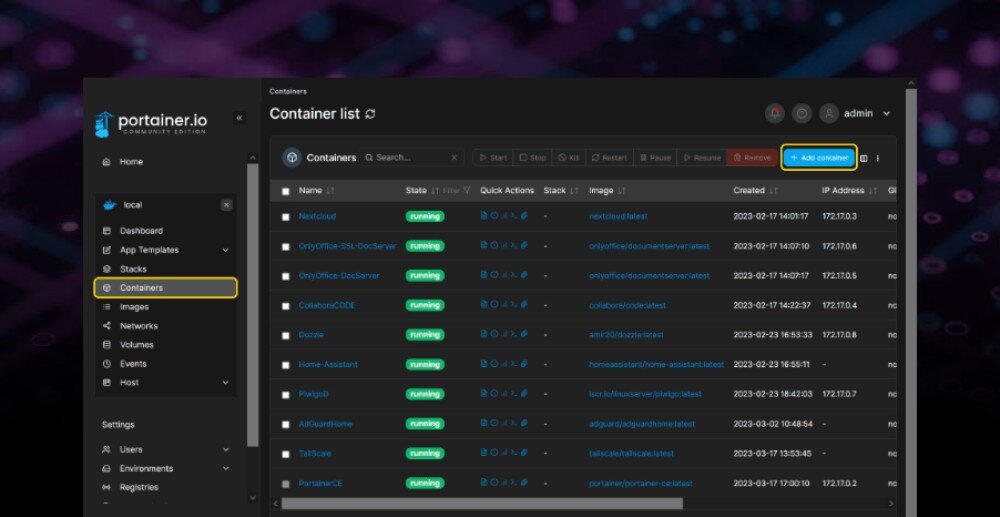Screen dimensions: 1000x517
Task: Click the table horizontal scrollbar
Action: point(482,504)
